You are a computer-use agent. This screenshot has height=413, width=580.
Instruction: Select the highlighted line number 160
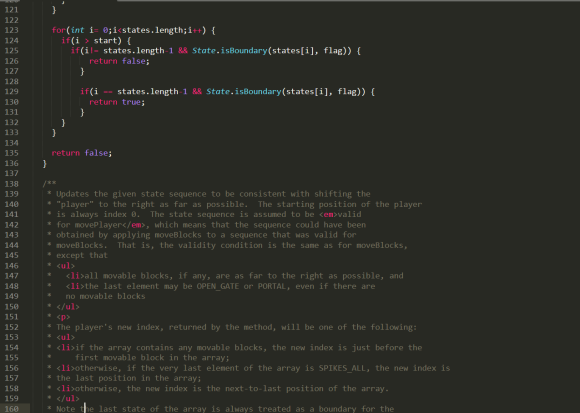11,409
